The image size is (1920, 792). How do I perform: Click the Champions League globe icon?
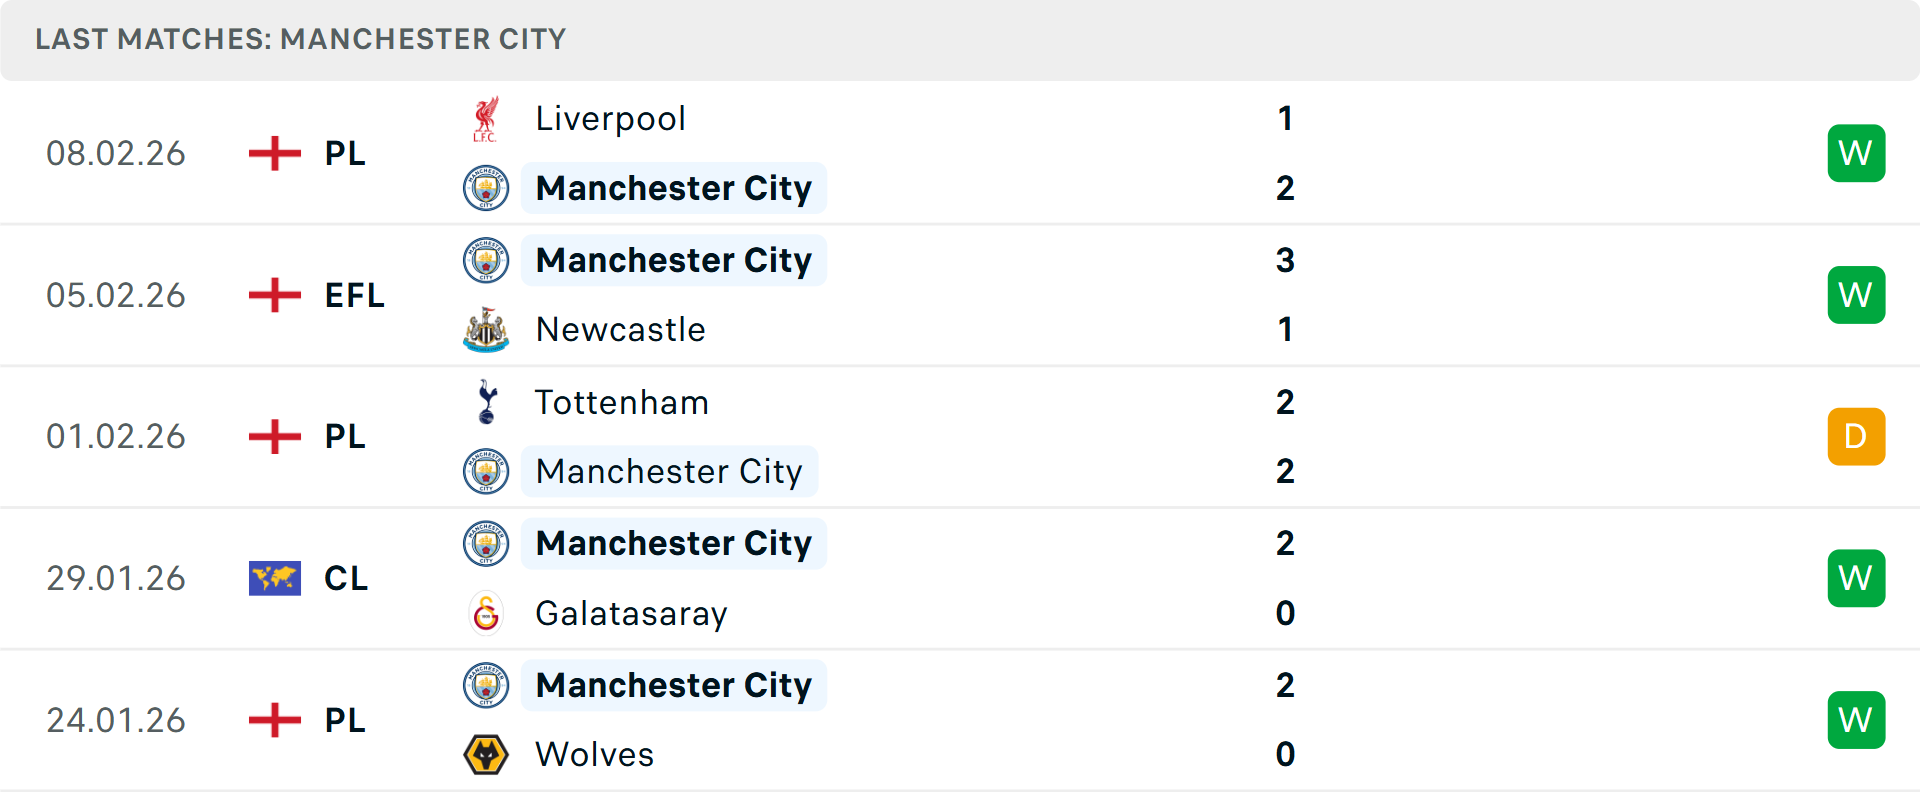click(x=273, y=578)
